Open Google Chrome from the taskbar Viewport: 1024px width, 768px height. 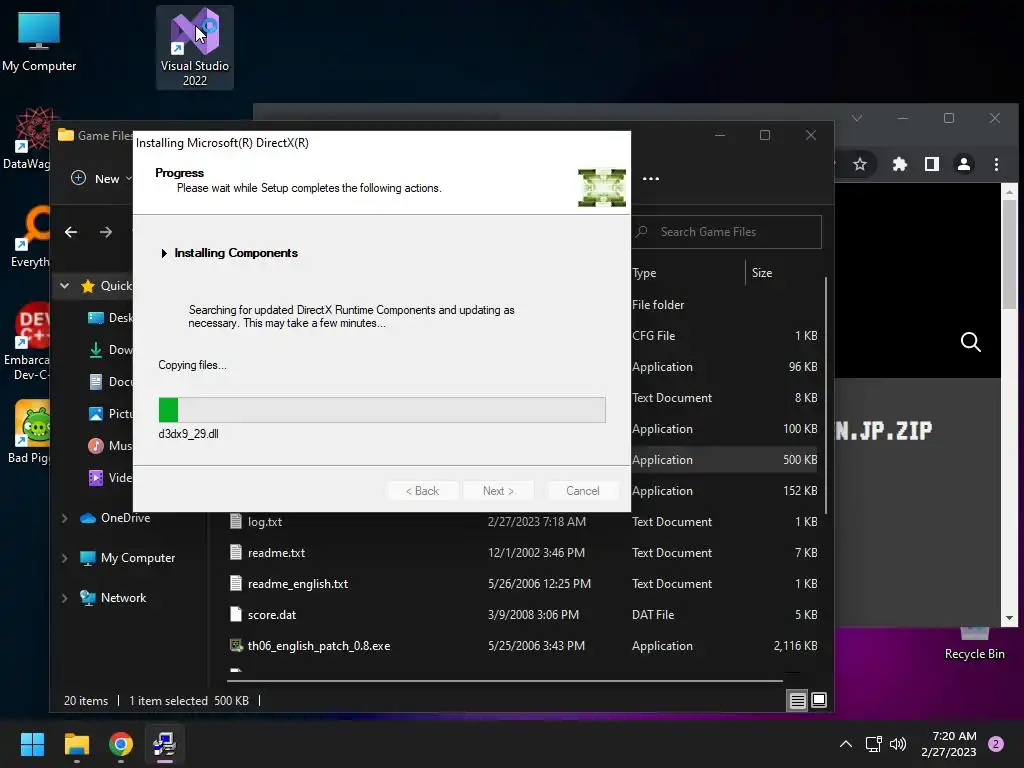coord(121,744)
